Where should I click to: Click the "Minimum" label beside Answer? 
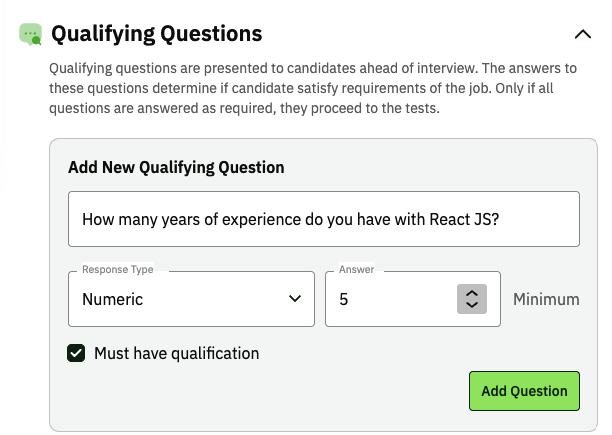click(546, 299)
